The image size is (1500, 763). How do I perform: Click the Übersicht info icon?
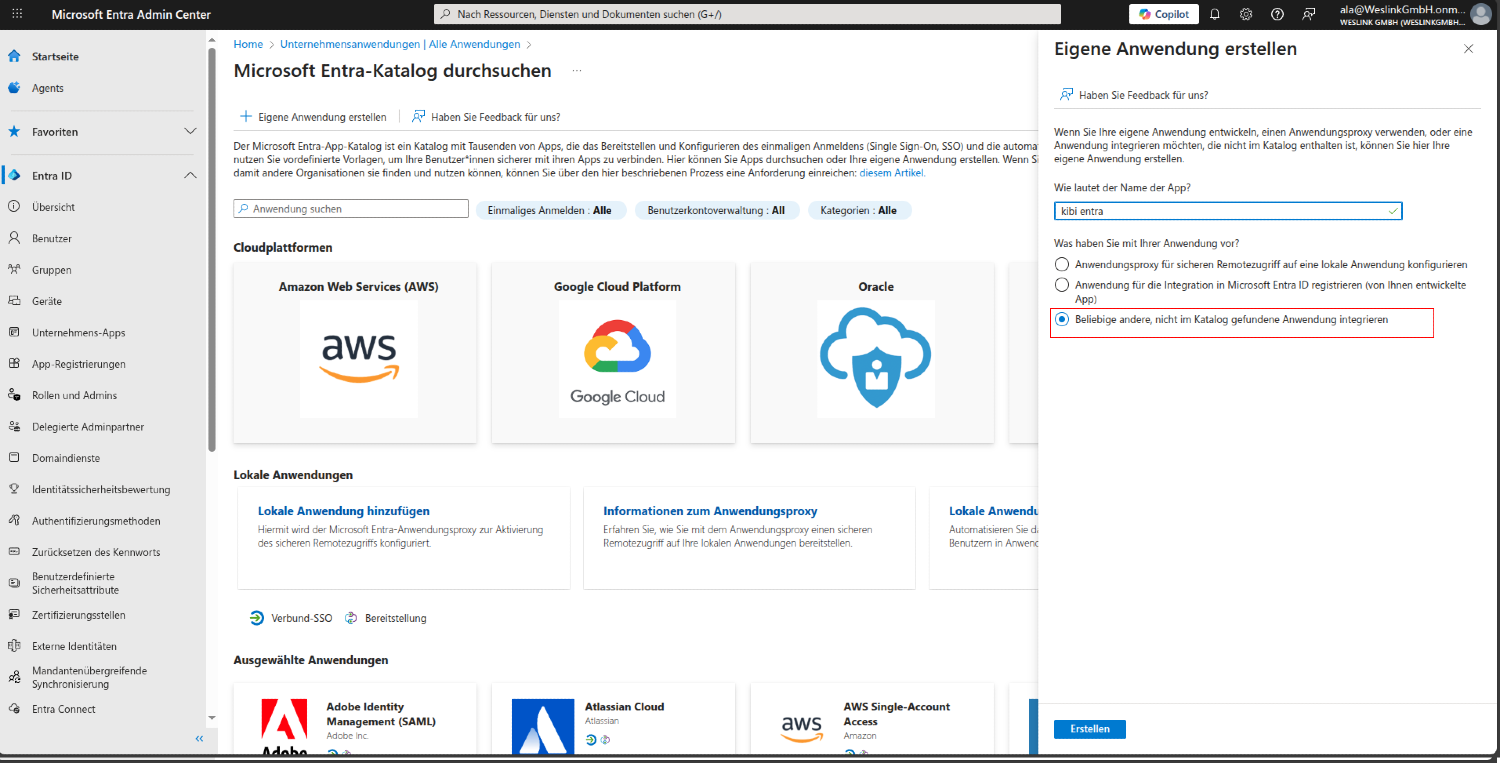(x=14, y=207)
